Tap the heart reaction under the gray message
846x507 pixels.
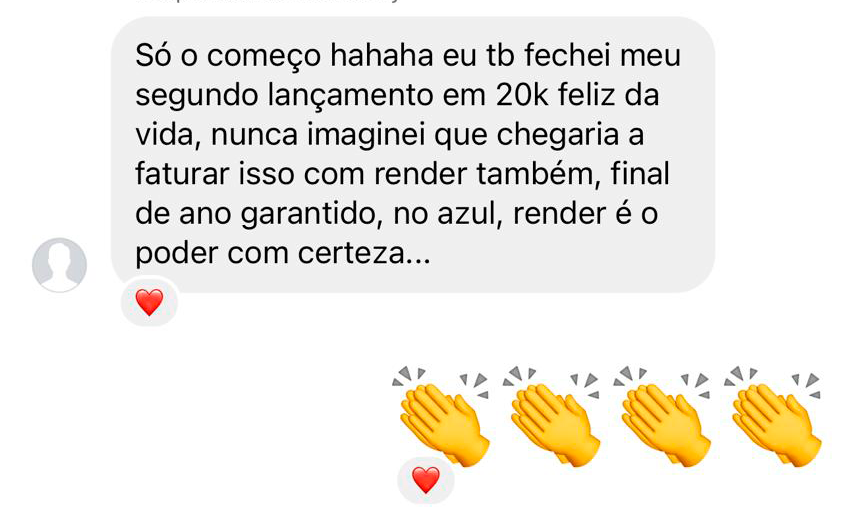click(x=149, y=302)
